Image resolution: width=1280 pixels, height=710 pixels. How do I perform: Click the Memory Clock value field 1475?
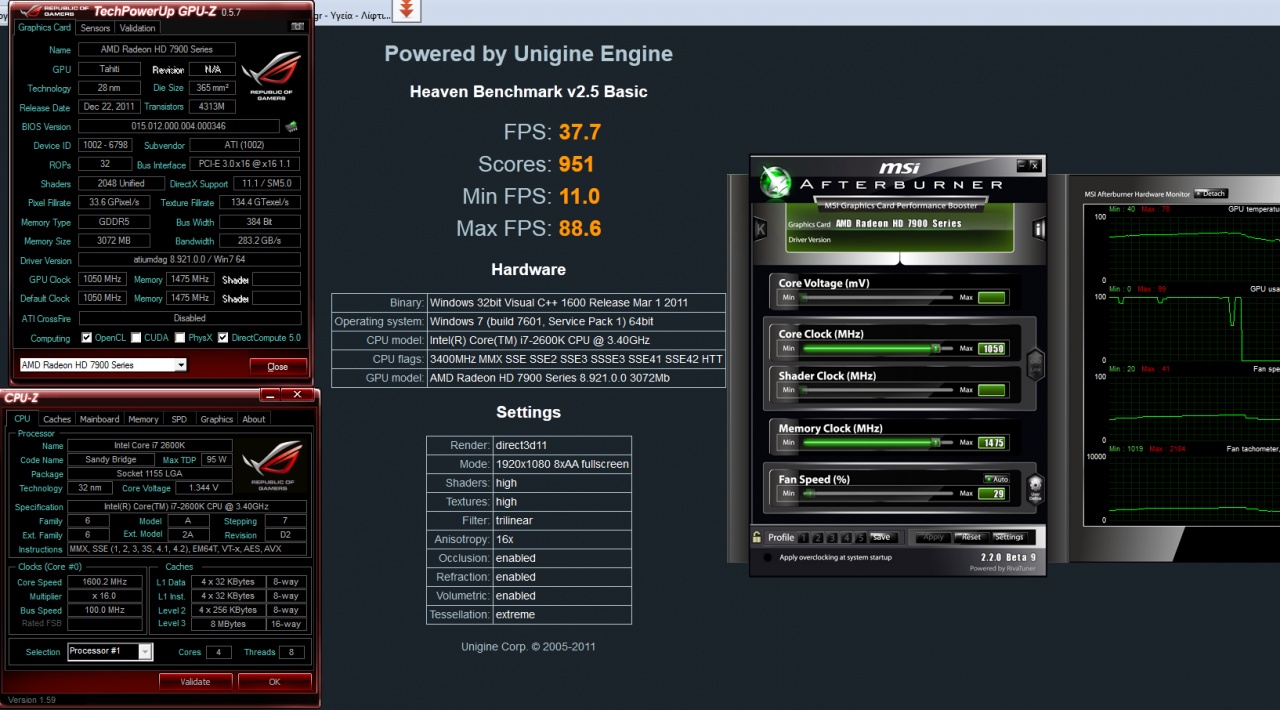(x=991, y=442)
